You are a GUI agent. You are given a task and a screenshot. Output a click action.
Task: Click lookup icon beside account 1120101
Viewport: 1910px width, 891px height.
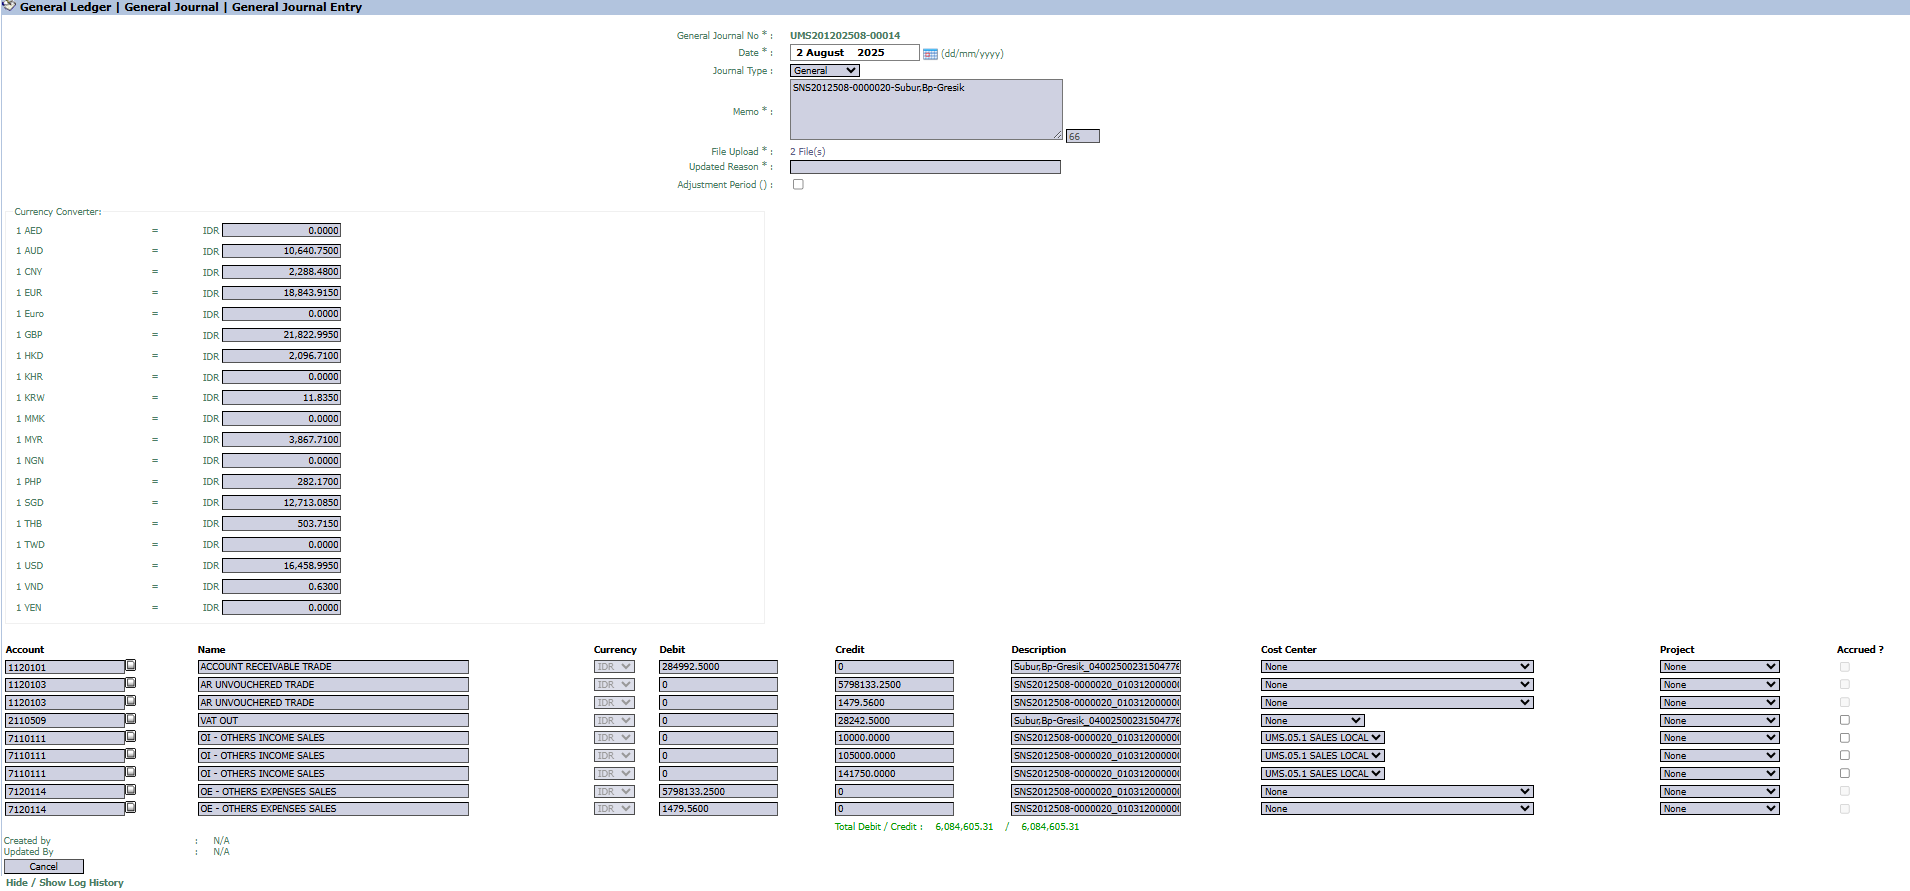pos(131,666)
